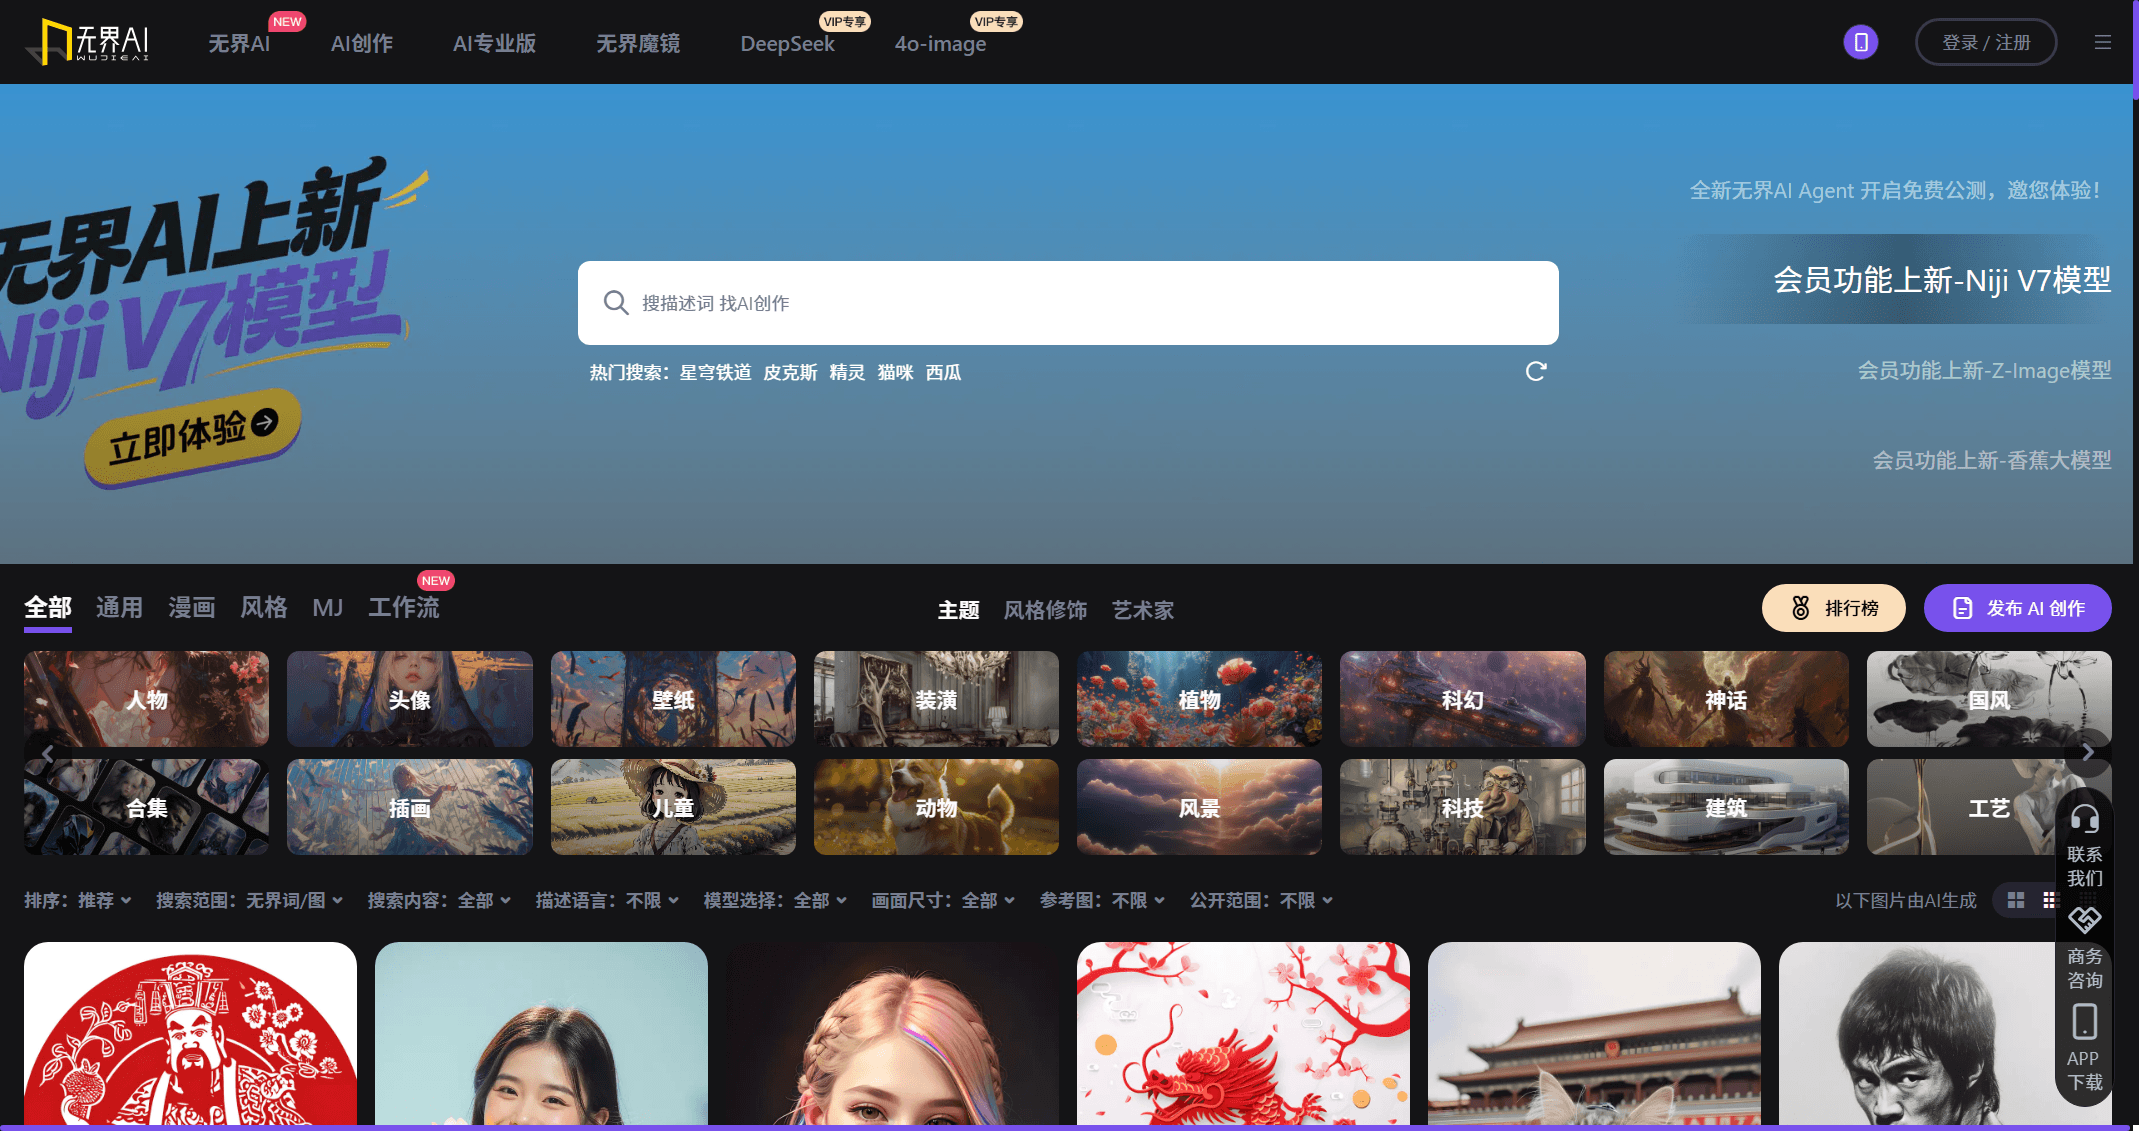
Task: Open the 登录 / 注册 button
Action: click(1985, 42)
